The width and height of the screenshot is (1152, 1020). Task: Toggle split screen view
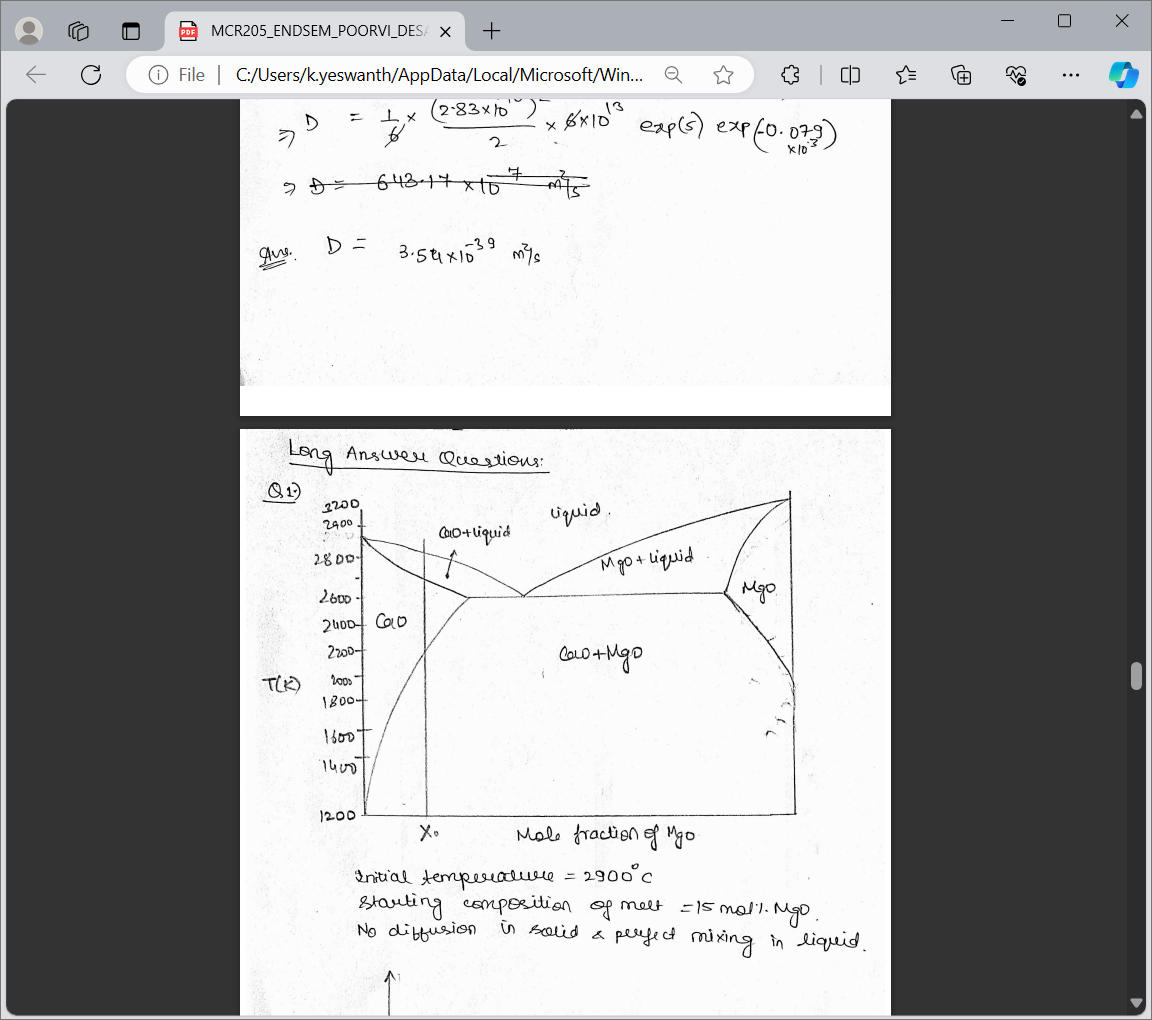click(851, 74)
